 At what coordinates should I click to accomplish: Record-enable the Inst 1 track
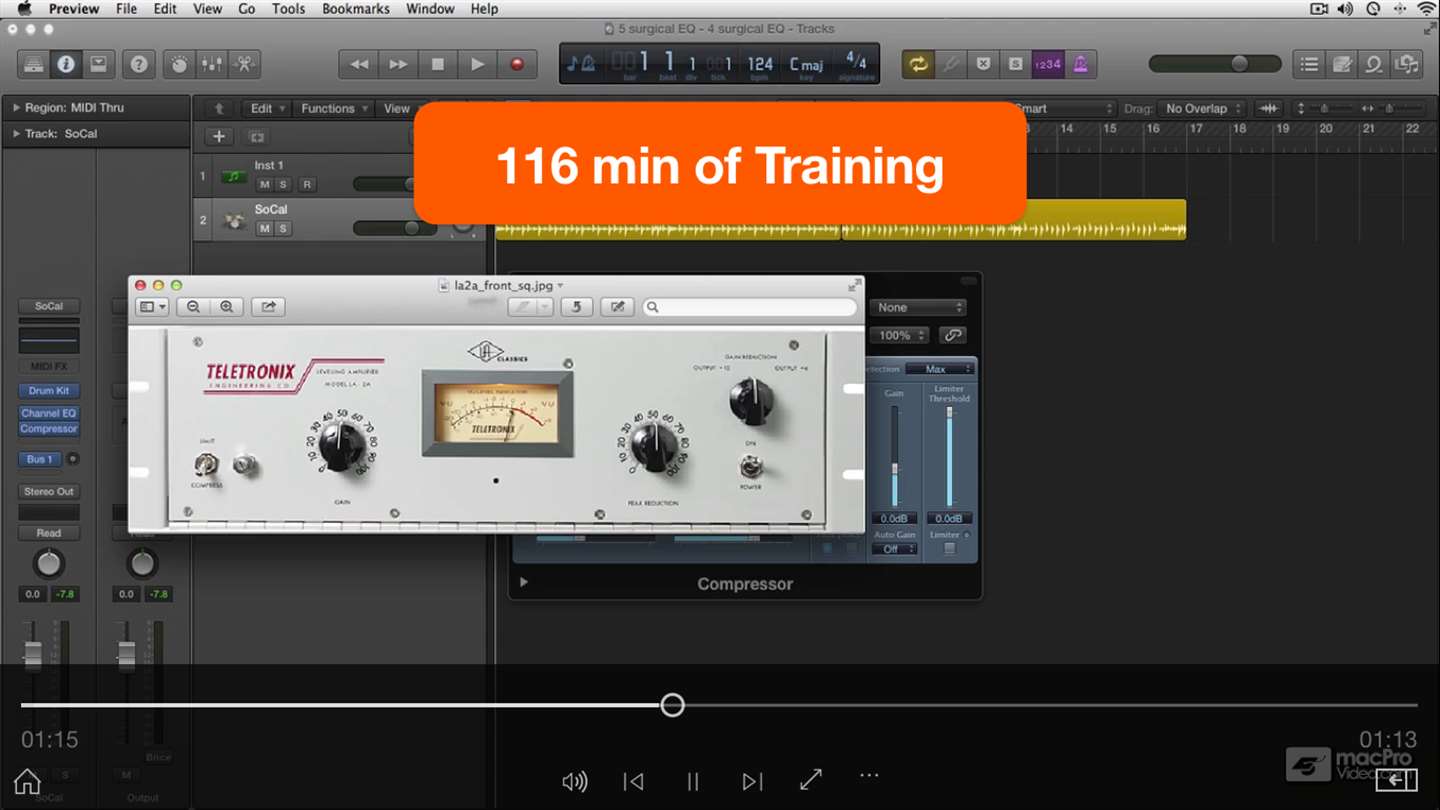[307, 185]
